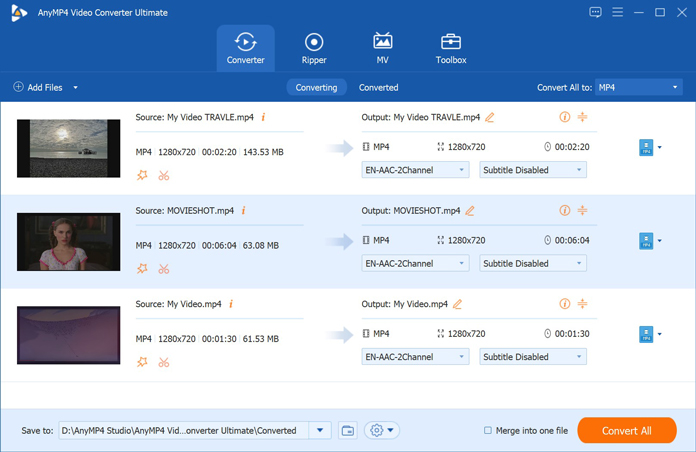Expand the settings gear dropdown at bottom

pos(381,430)
